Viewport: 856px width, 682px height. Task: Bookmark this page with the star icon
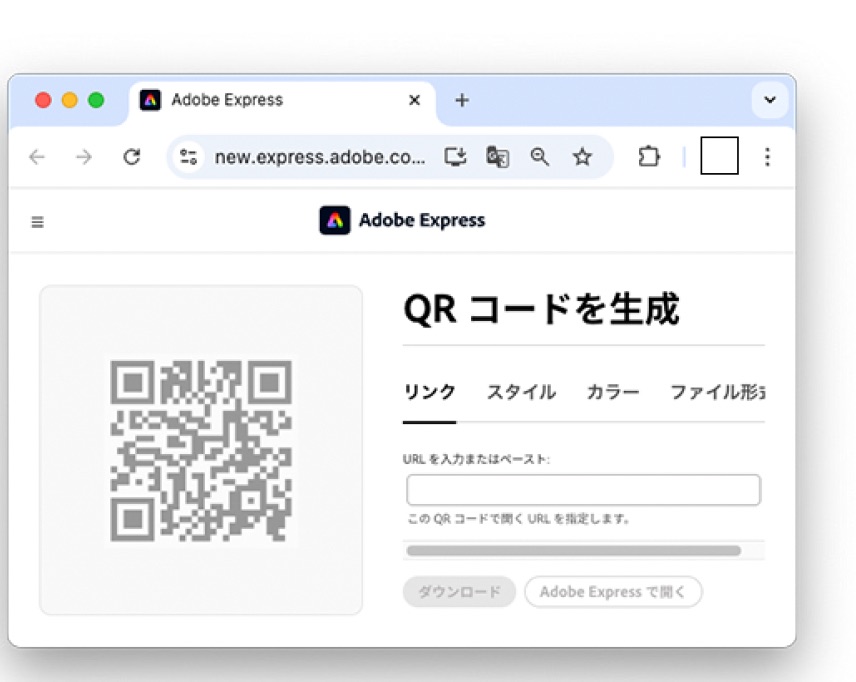click(582, 157)
